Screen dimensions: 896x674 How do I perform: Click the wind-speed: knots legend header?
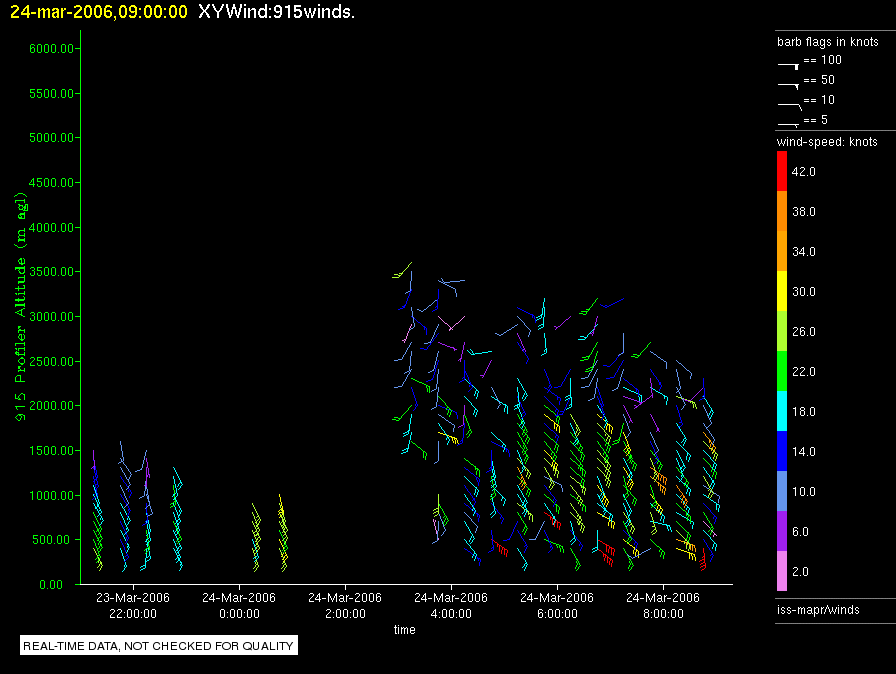[827, 142]
